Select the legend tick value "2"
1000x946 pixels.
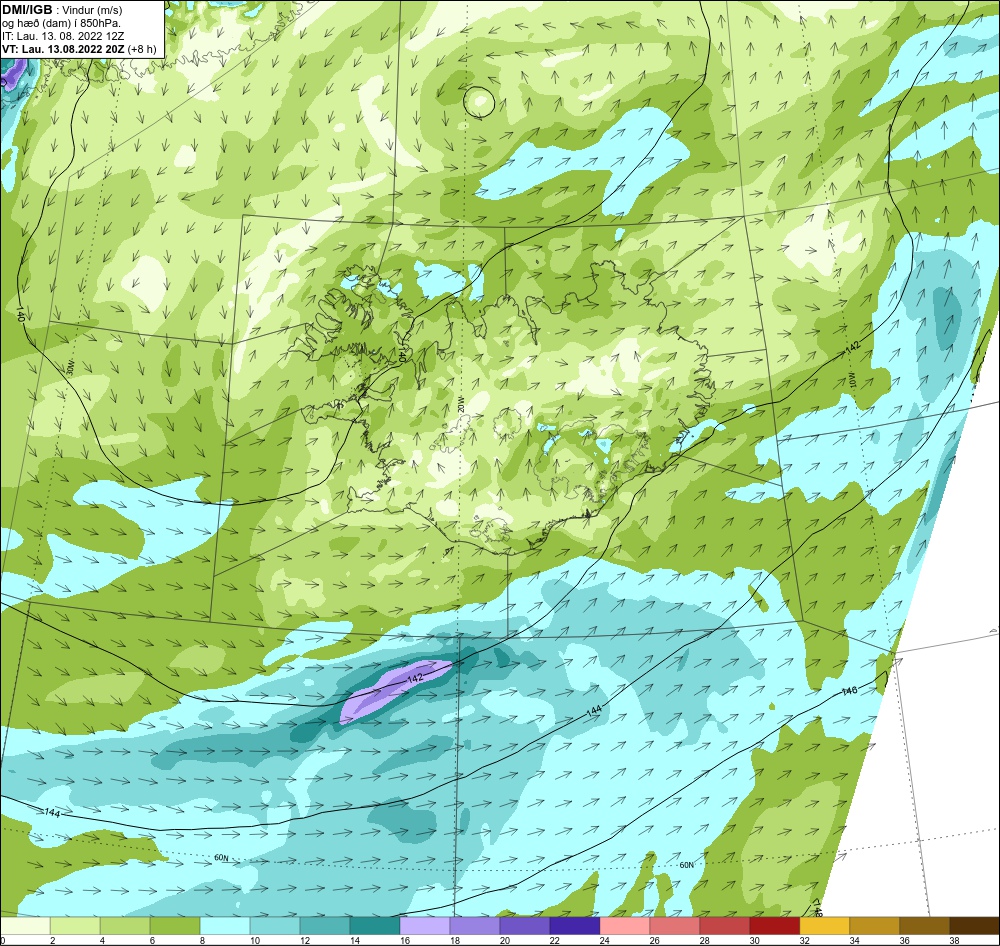pos(52,940)
